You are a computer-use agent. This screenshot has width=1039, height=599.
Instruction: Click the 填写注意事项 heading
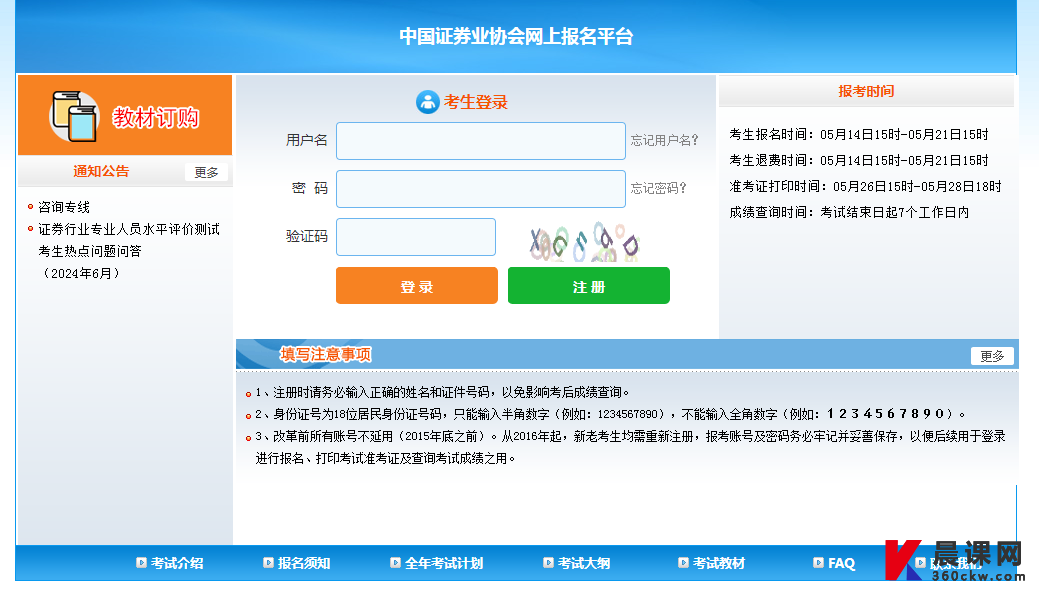tap(325, 354)
